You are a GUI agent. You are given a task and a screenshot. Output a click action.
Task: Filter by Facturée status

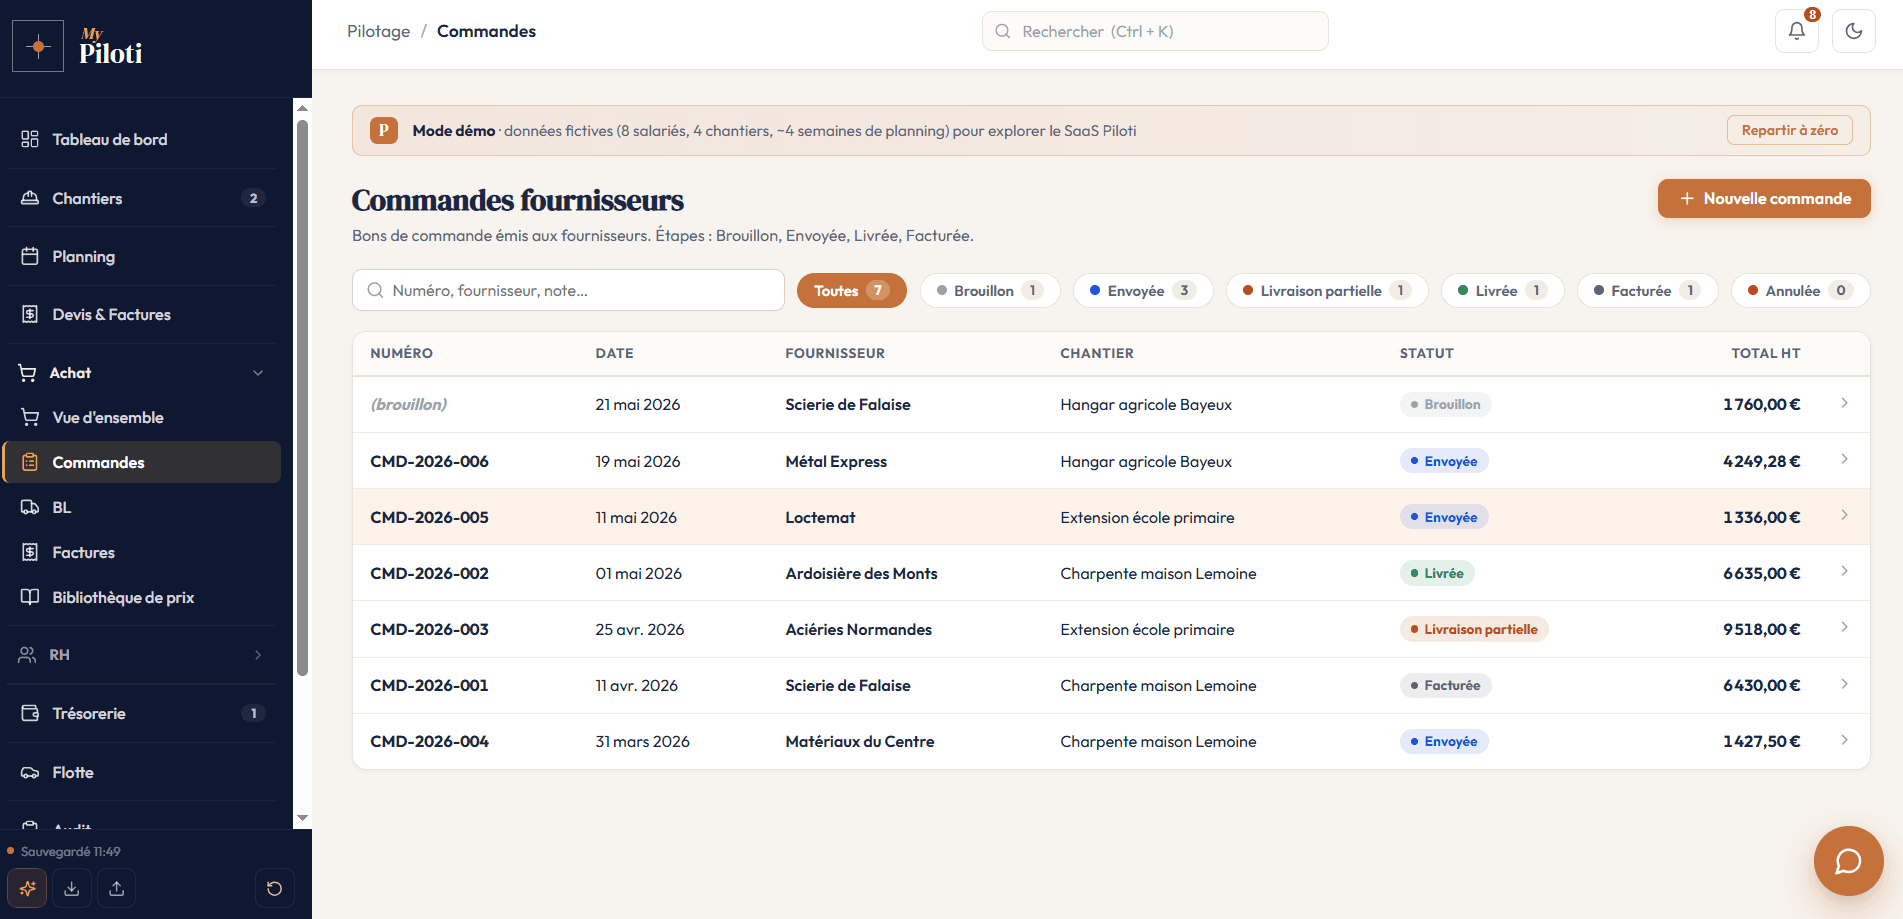point(1647,290)
